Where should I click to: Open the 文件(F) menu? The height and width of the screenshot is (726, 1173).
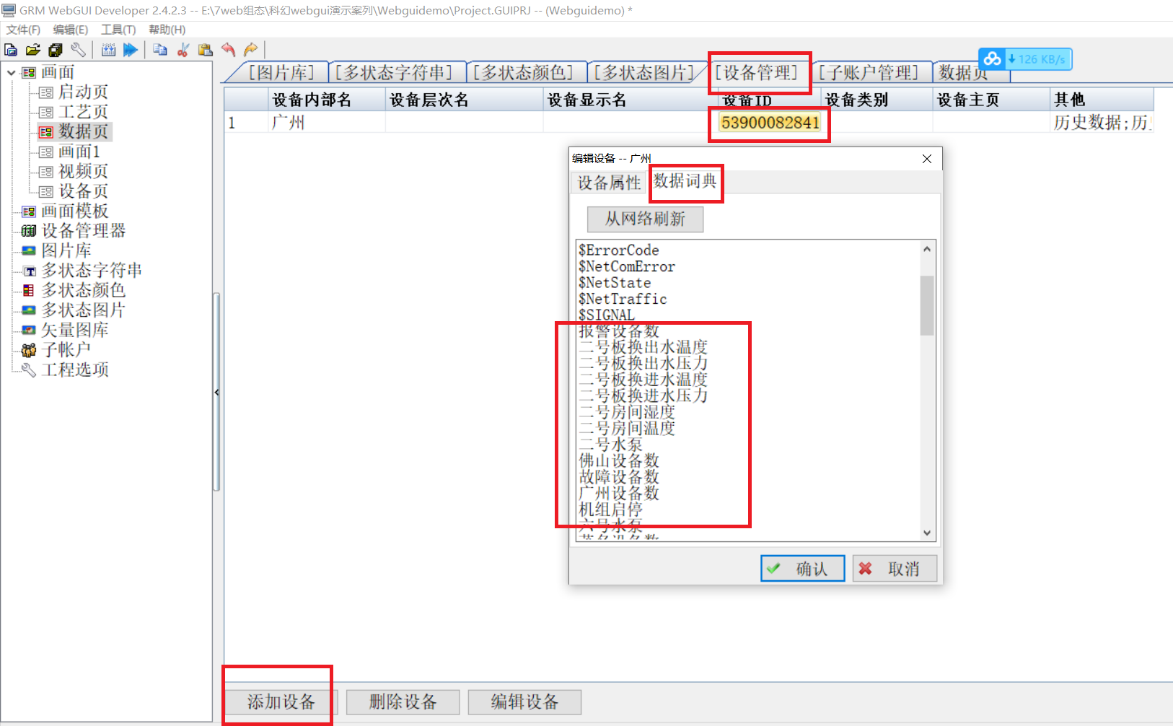(x=23, y=30)
